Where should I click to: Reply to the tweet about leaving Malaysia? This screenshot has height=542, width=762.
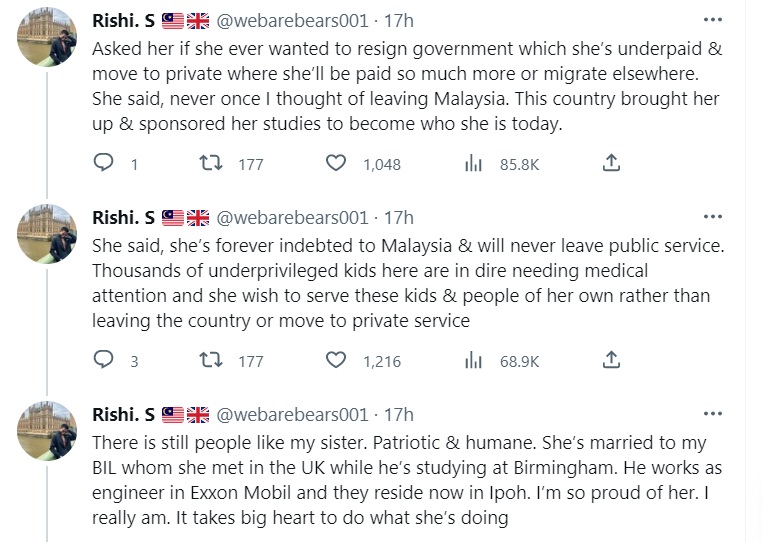(x=103, y=164)
